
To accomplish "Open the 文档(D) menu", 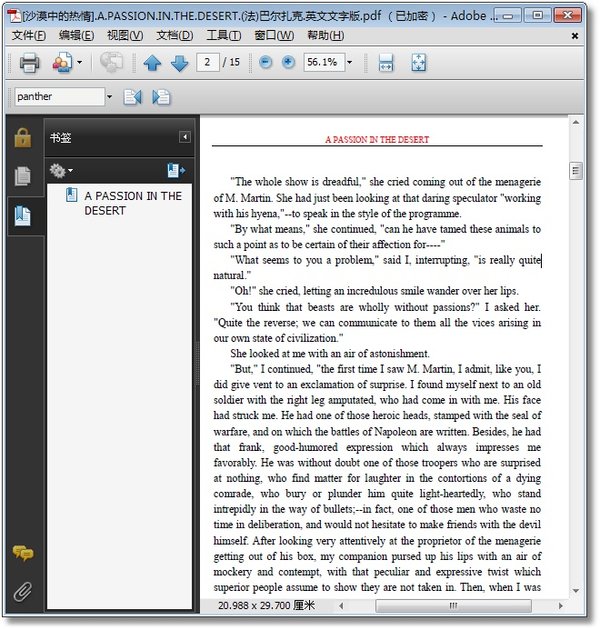I will click(175, 36).
